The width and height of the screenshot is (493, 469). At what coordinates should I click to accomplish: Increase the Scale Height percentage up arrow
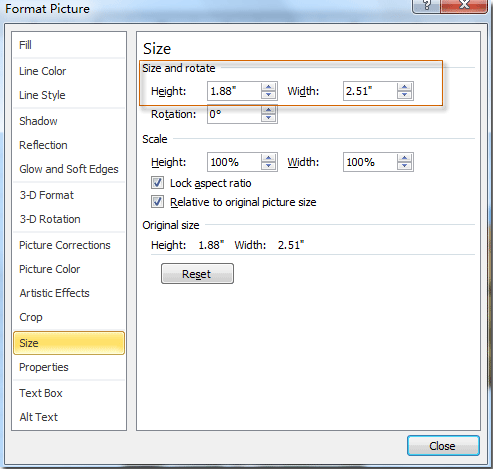(x=268, y=158)
